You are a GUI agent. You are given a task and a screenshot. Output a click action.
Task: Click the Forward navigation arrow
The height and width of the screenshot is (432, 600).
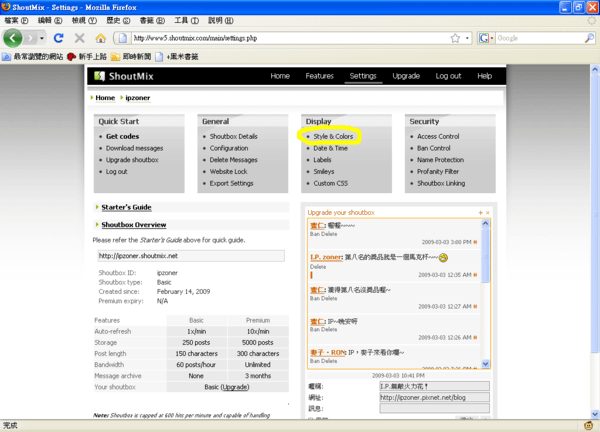click(30, 38)
